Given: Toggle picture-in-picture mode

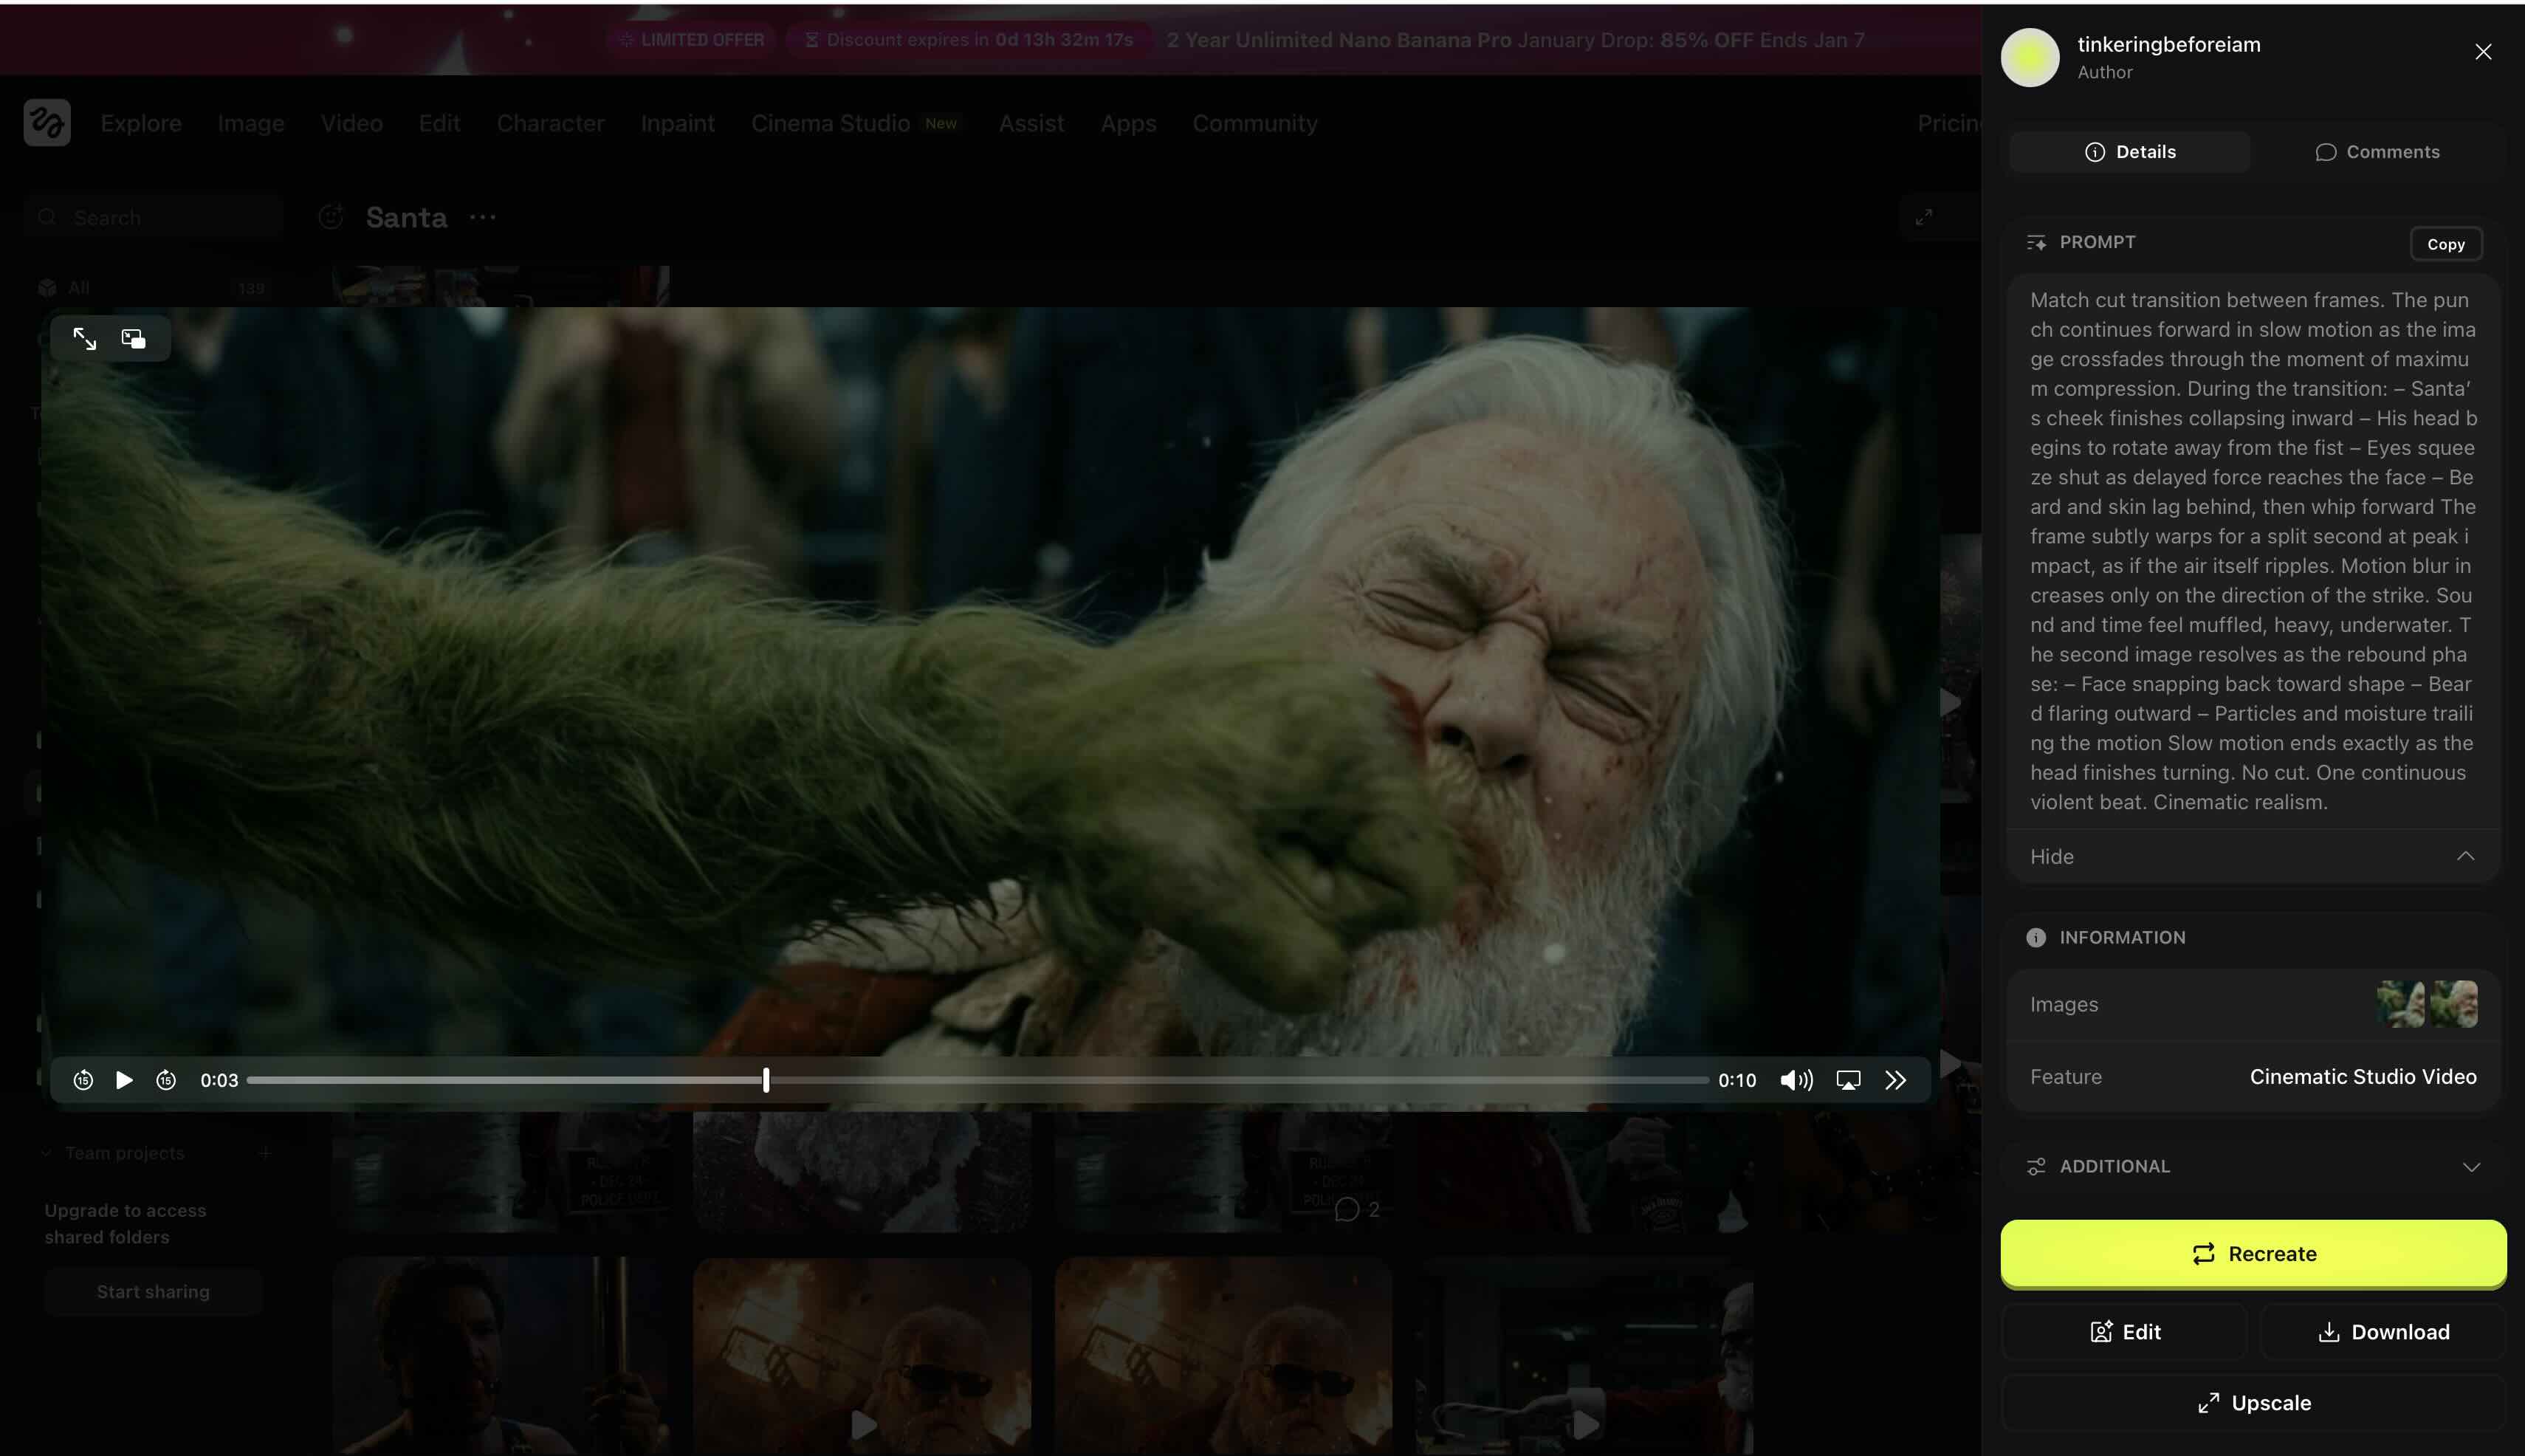Looking at the screenshot, I should pos(133,339).
